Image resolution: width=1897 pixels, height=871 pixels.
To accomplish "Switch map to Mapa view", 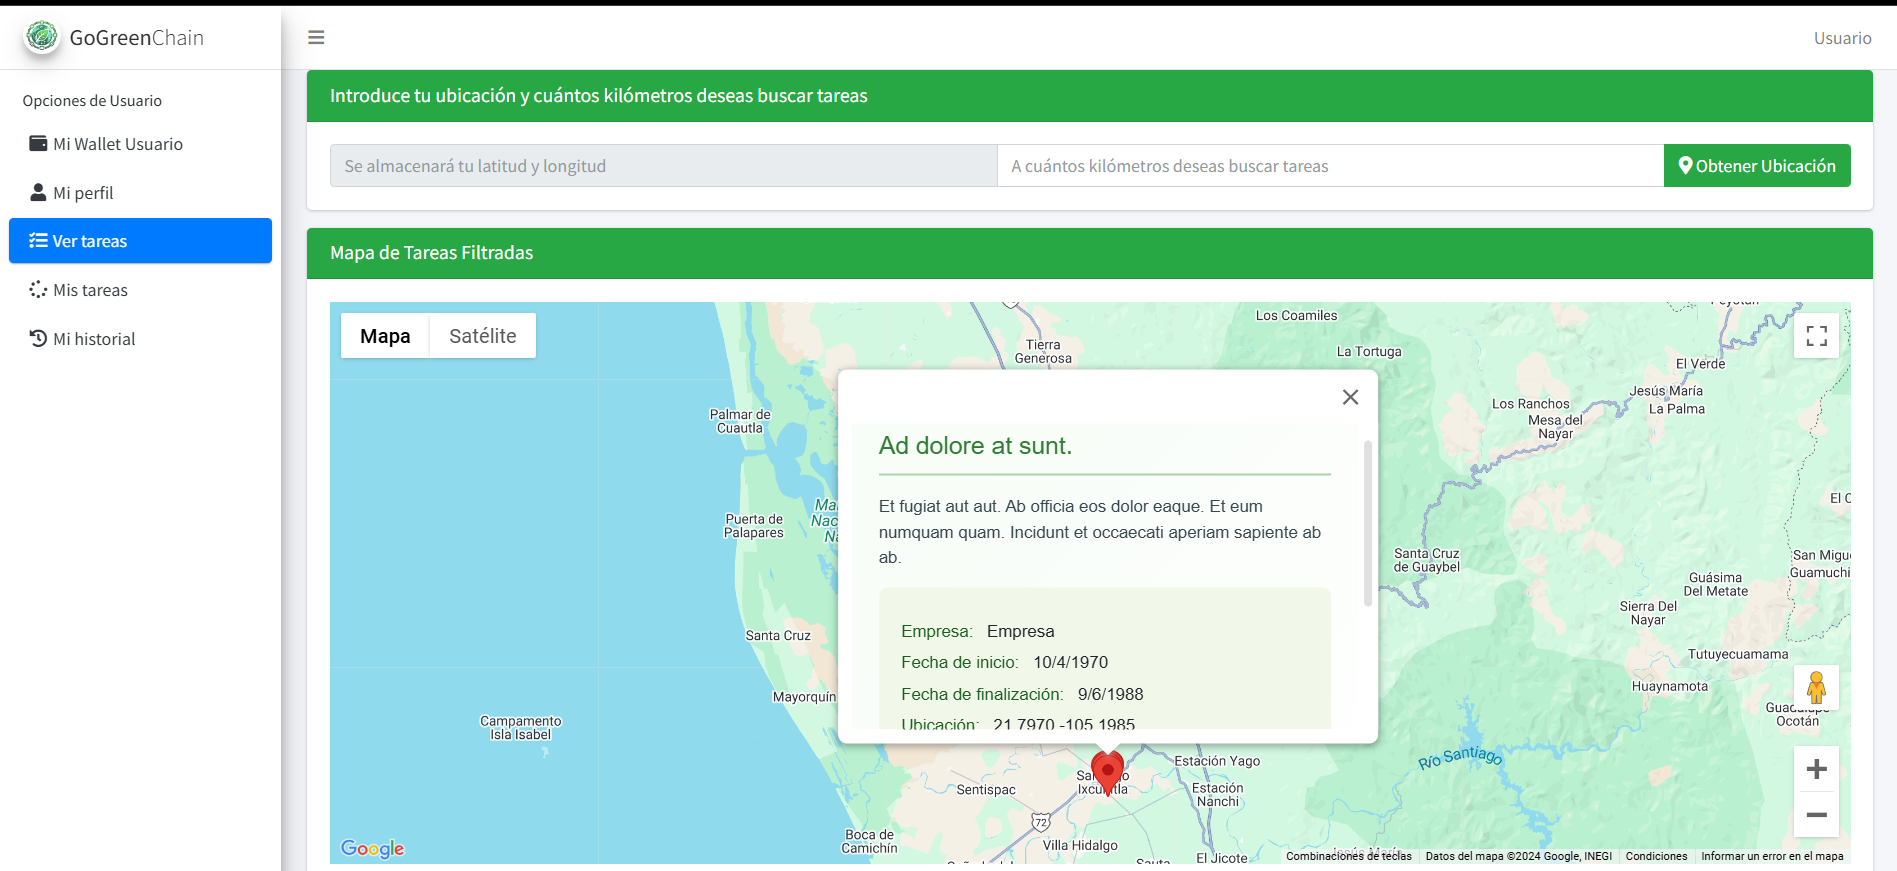I will click(x=385, y=336).
